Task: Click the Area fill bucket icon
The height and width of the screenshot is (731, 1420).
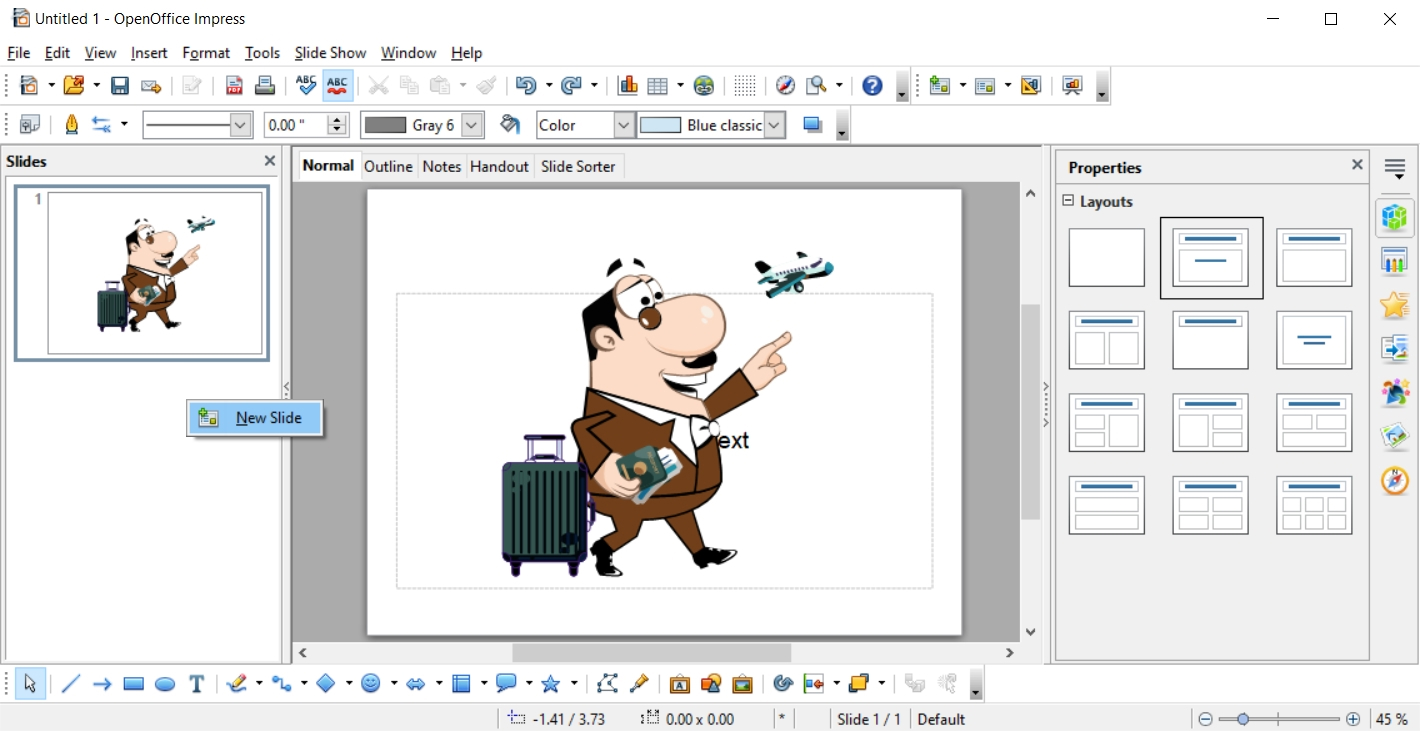Action: 510,125
